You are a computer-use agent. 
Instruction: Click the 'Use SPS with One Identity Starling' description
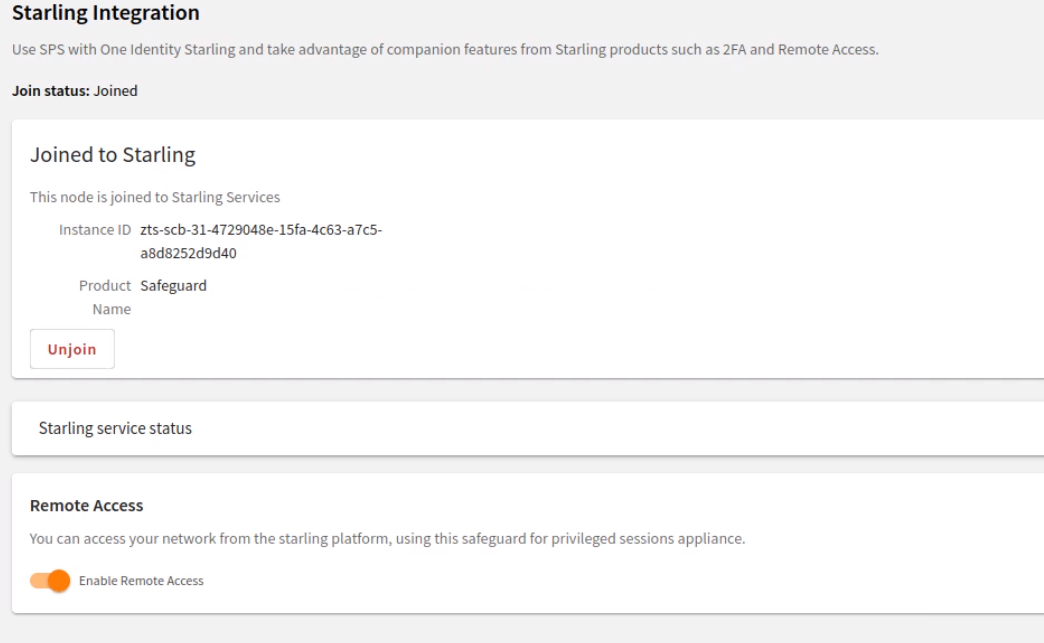coord(445,49)
